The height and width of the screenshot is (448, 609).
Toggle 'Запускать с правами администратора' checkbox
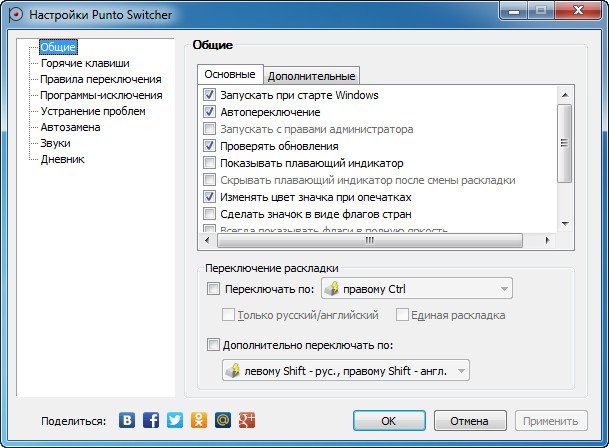pos(209,128)
